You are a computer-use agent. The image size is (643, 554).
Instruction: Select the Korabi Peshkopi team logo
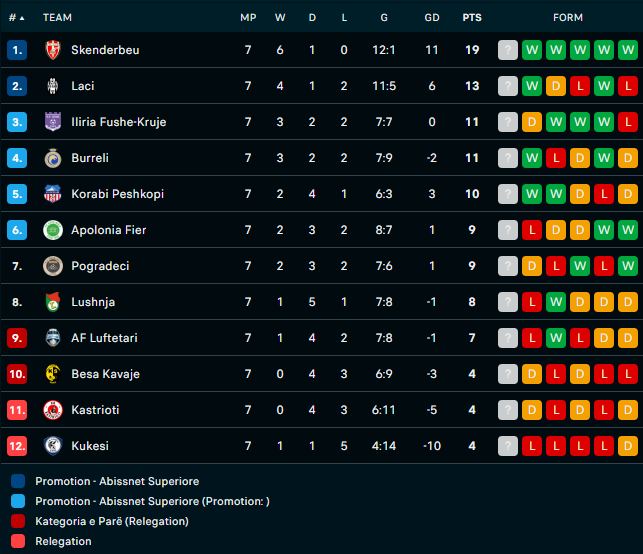tap(53, 194)
